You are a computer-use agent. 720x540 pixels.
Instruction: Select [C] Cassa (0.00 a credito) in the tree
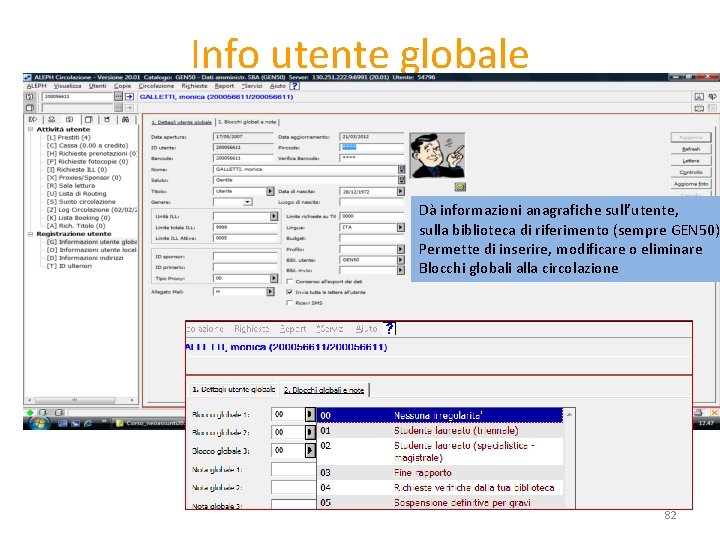pos(87,146)
